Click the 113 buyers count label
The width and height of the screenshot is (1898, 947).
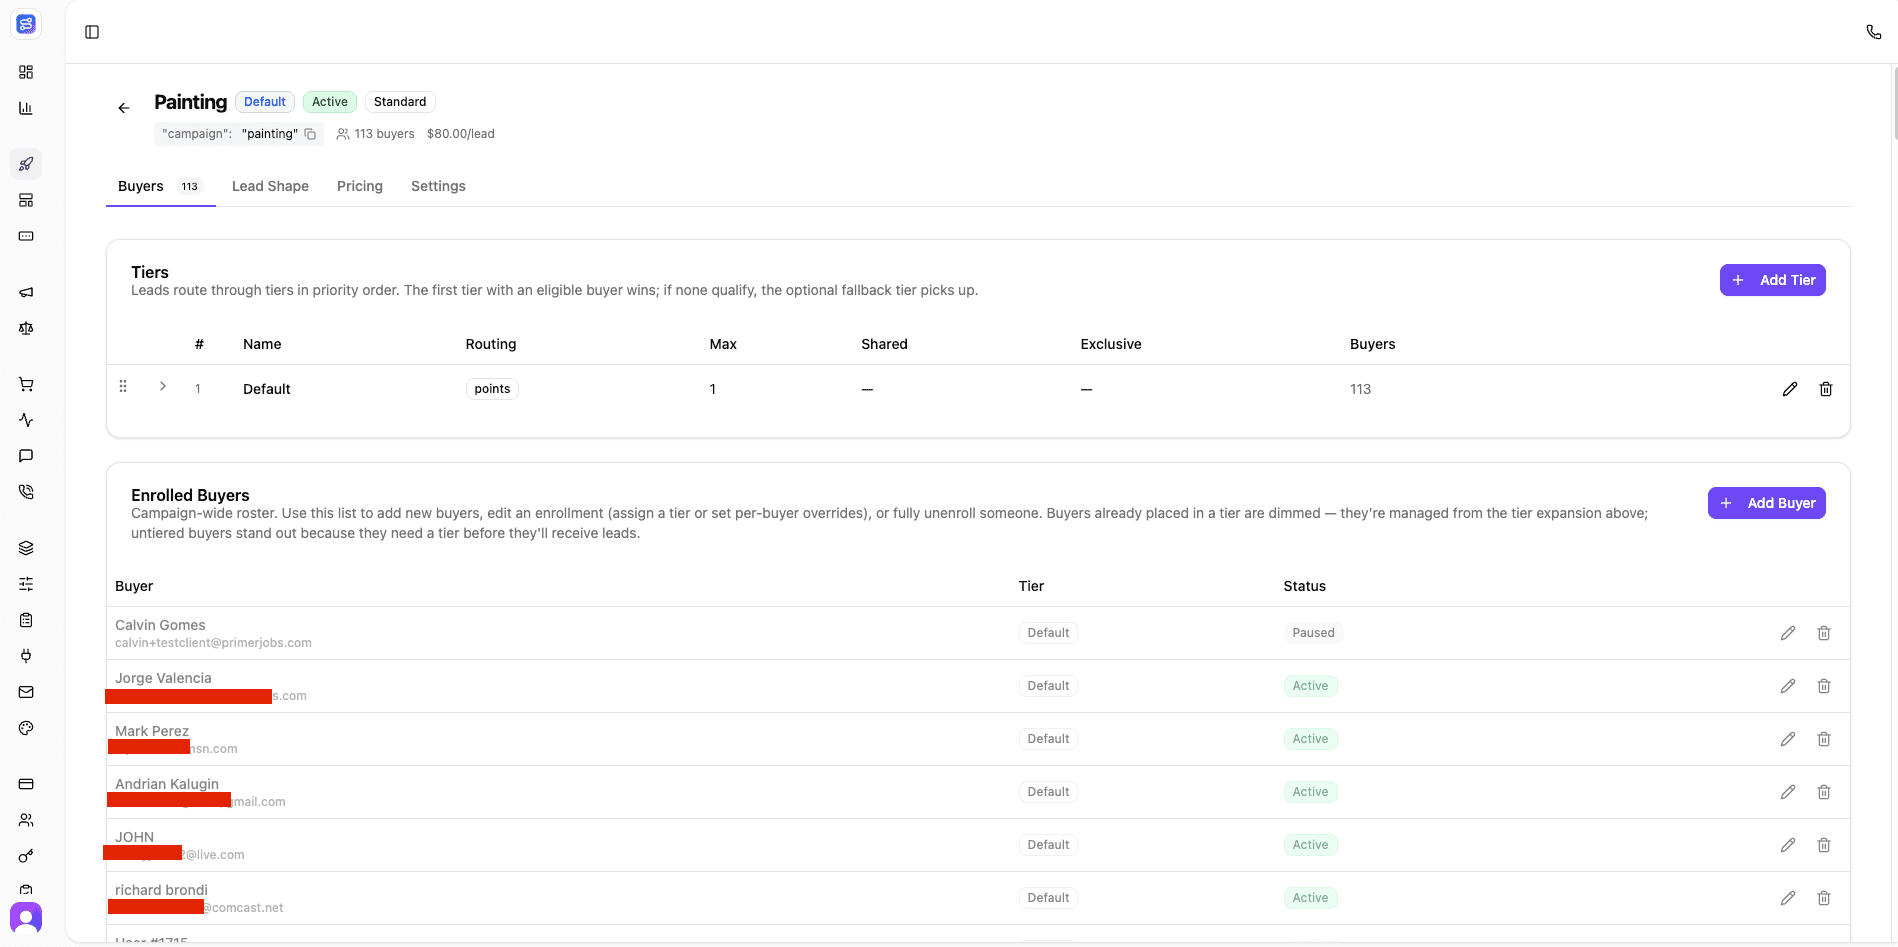(376, 134)
